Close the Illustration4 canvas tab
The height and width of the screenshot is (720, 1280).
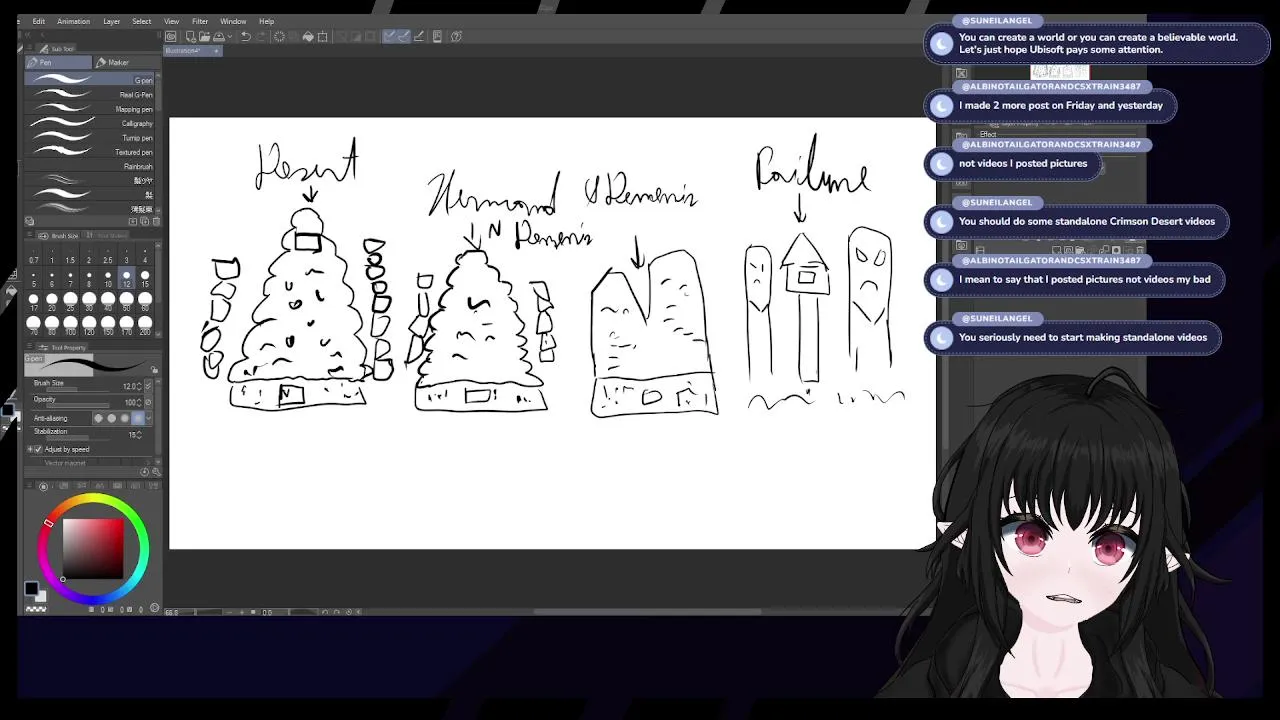[x=216, y=51]
